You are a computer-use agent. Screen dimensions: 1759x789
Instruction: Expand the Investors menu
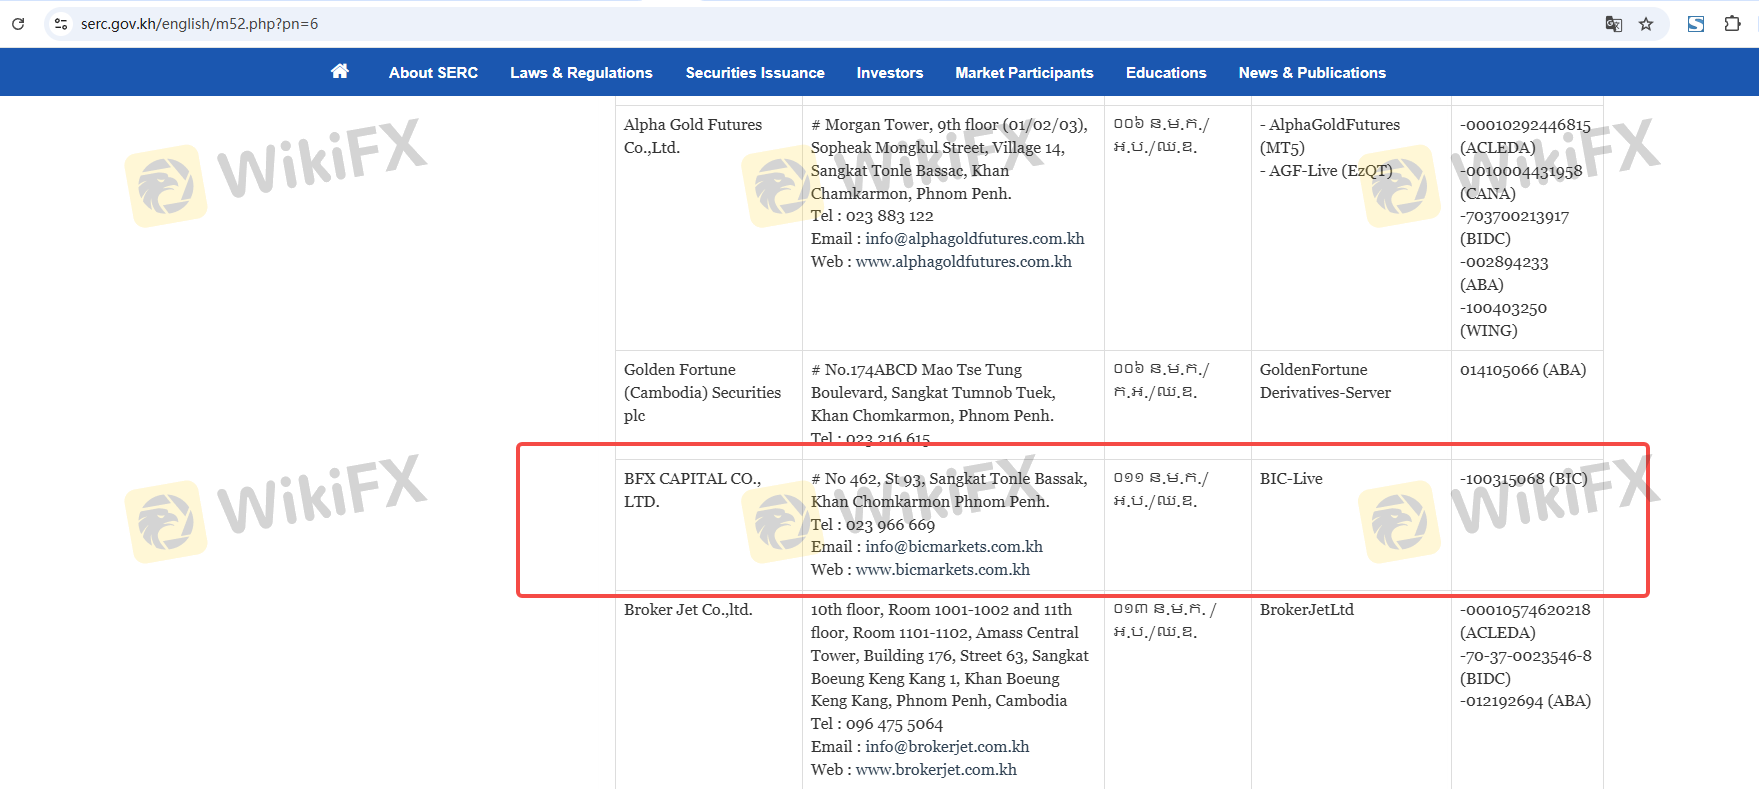(889, 73)
